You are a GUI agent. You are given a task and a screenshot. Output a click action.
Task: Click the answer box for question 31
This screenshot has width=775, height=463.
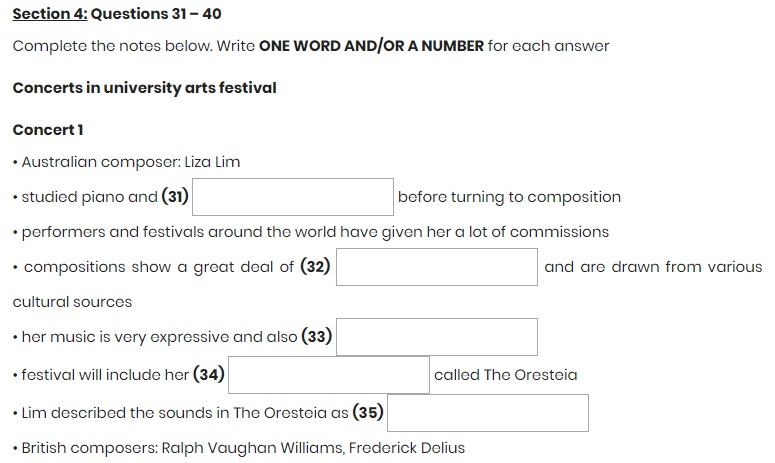[293, 197]
